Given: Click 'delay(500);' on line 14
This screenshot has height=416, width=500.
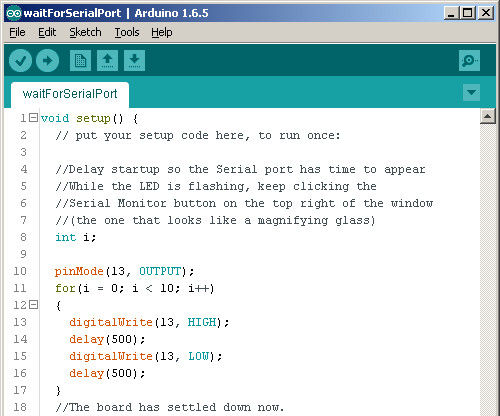Looking at the screenshot, I should (x=107, y=339).
